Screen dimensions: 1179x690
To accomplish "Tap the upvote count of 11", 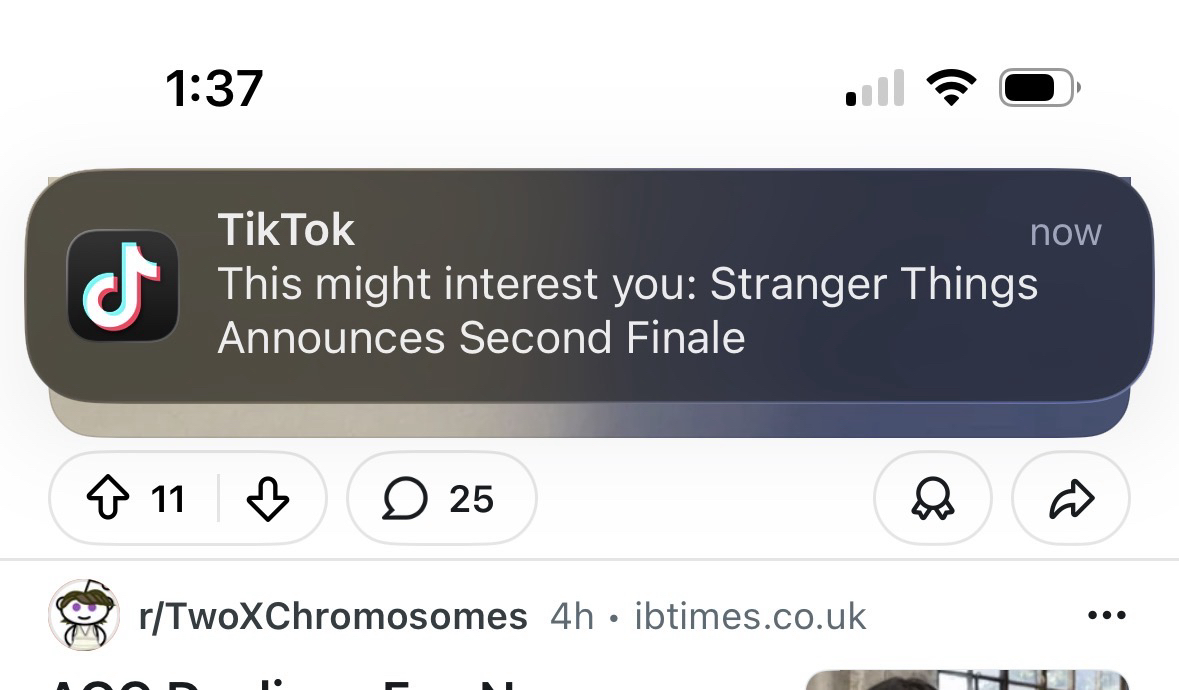I will pyautogui.click(x=168, y=498).
